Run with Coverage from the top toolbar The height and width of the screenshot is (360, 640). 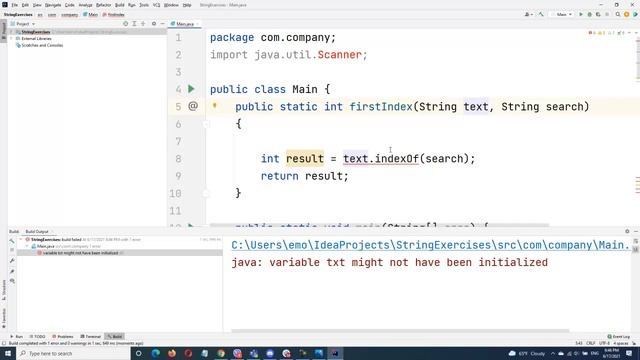[598, 14]
